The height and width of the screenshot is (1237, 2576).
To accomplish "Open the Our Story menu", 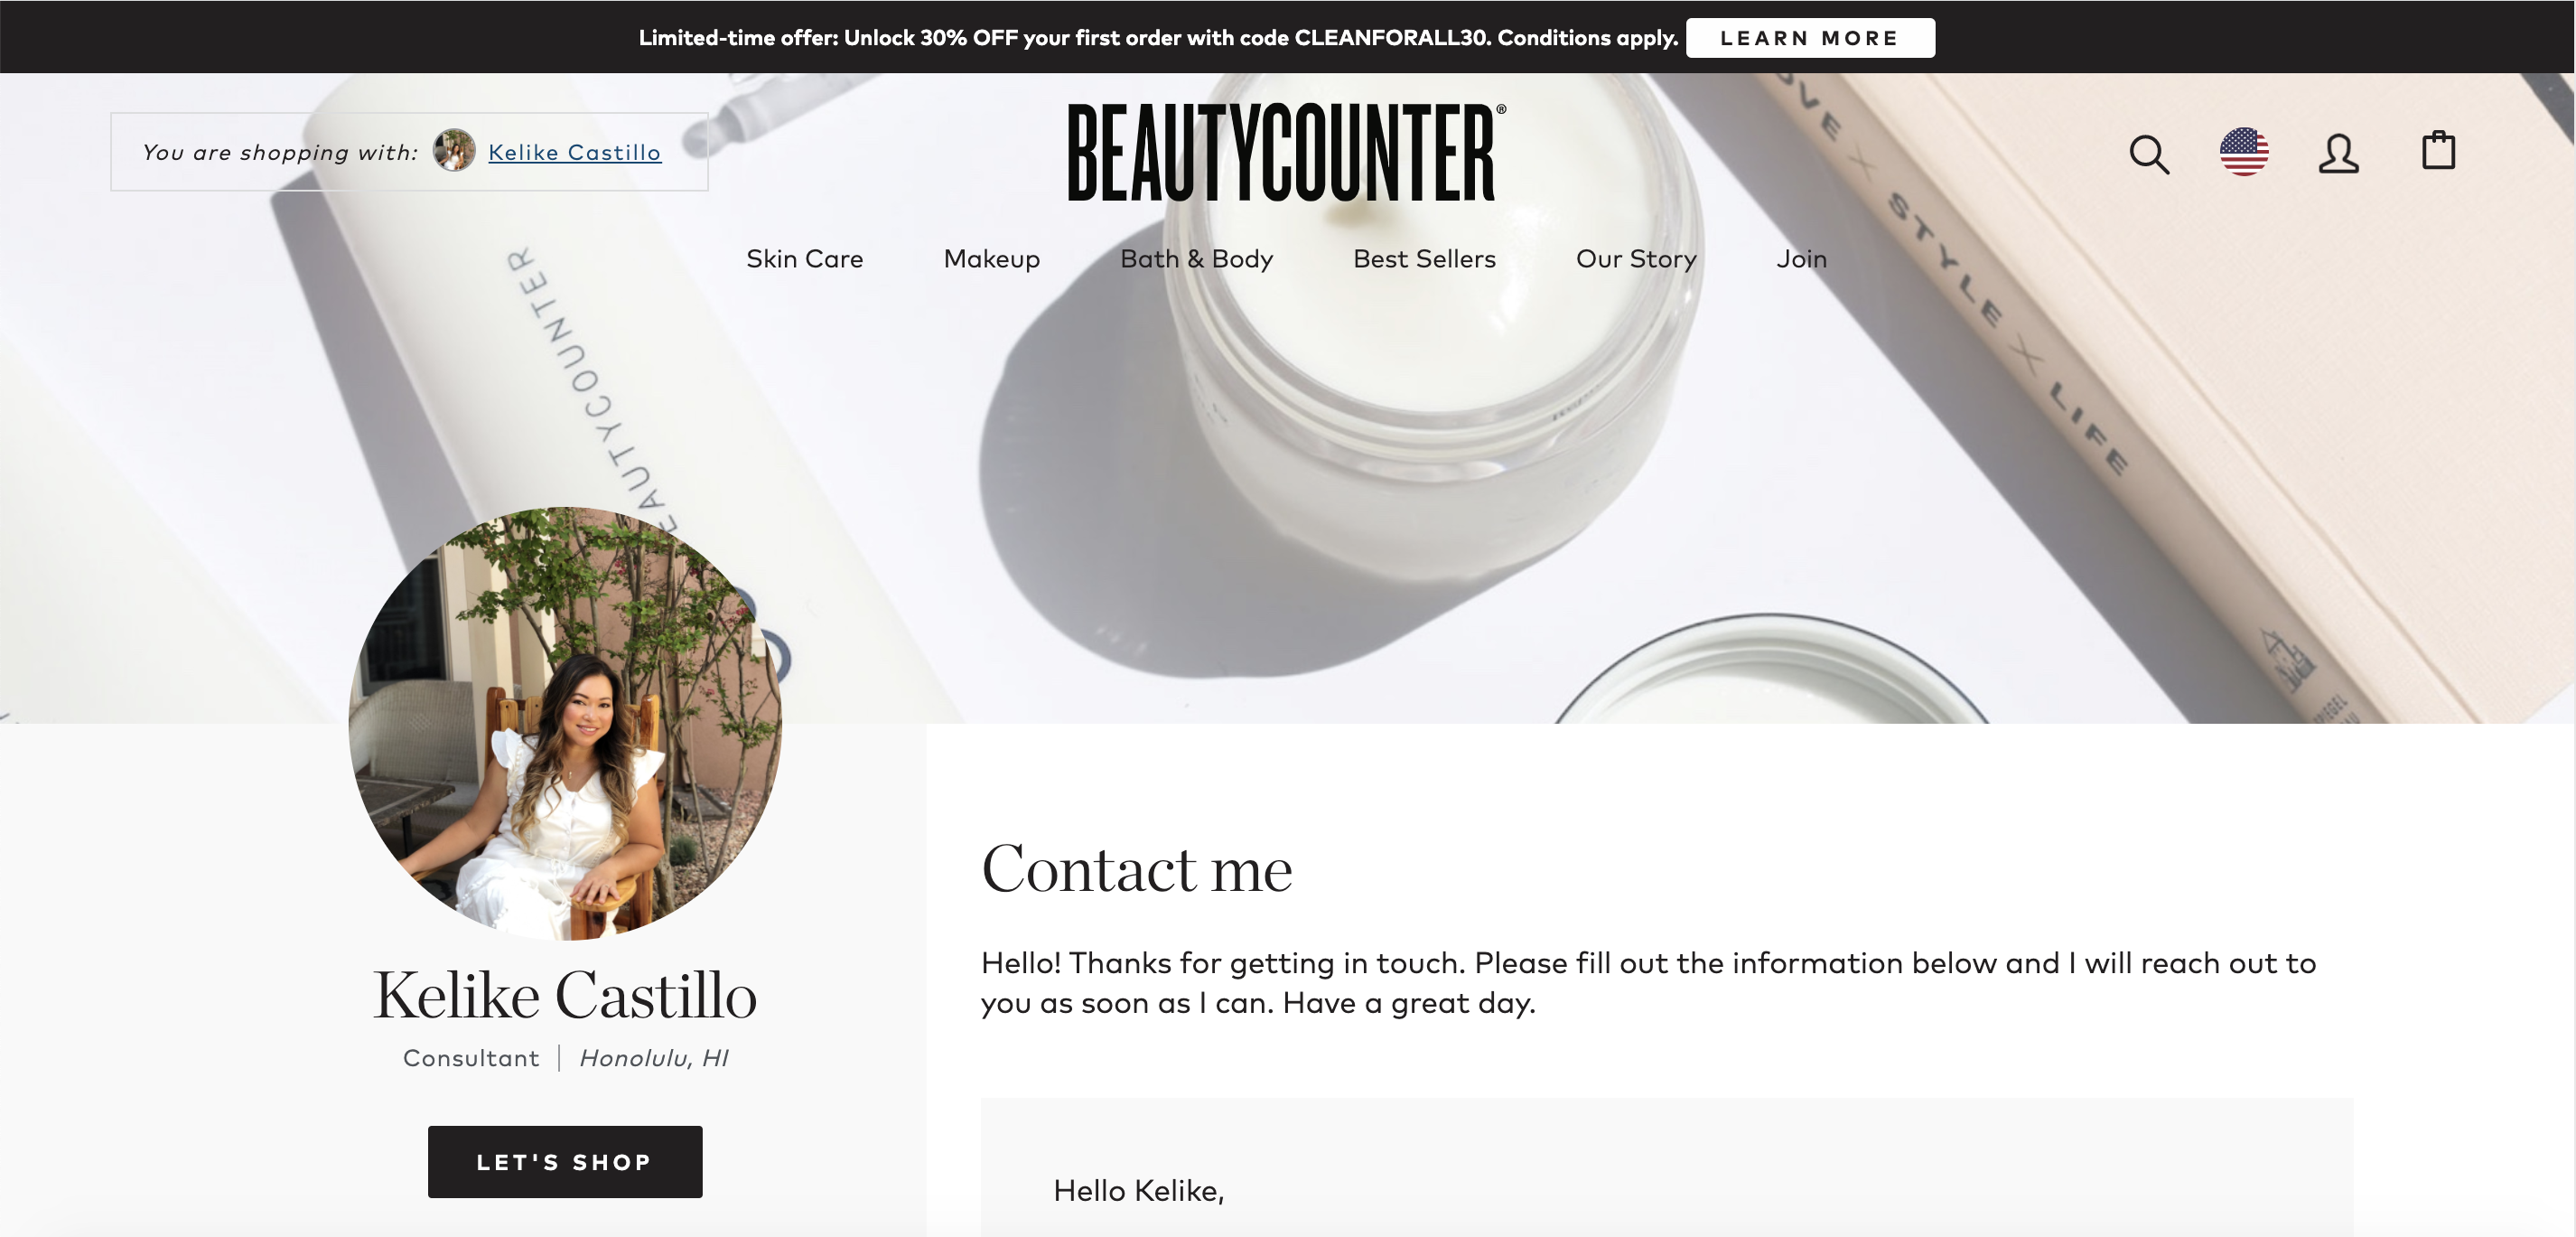I will pos(1636,259).
